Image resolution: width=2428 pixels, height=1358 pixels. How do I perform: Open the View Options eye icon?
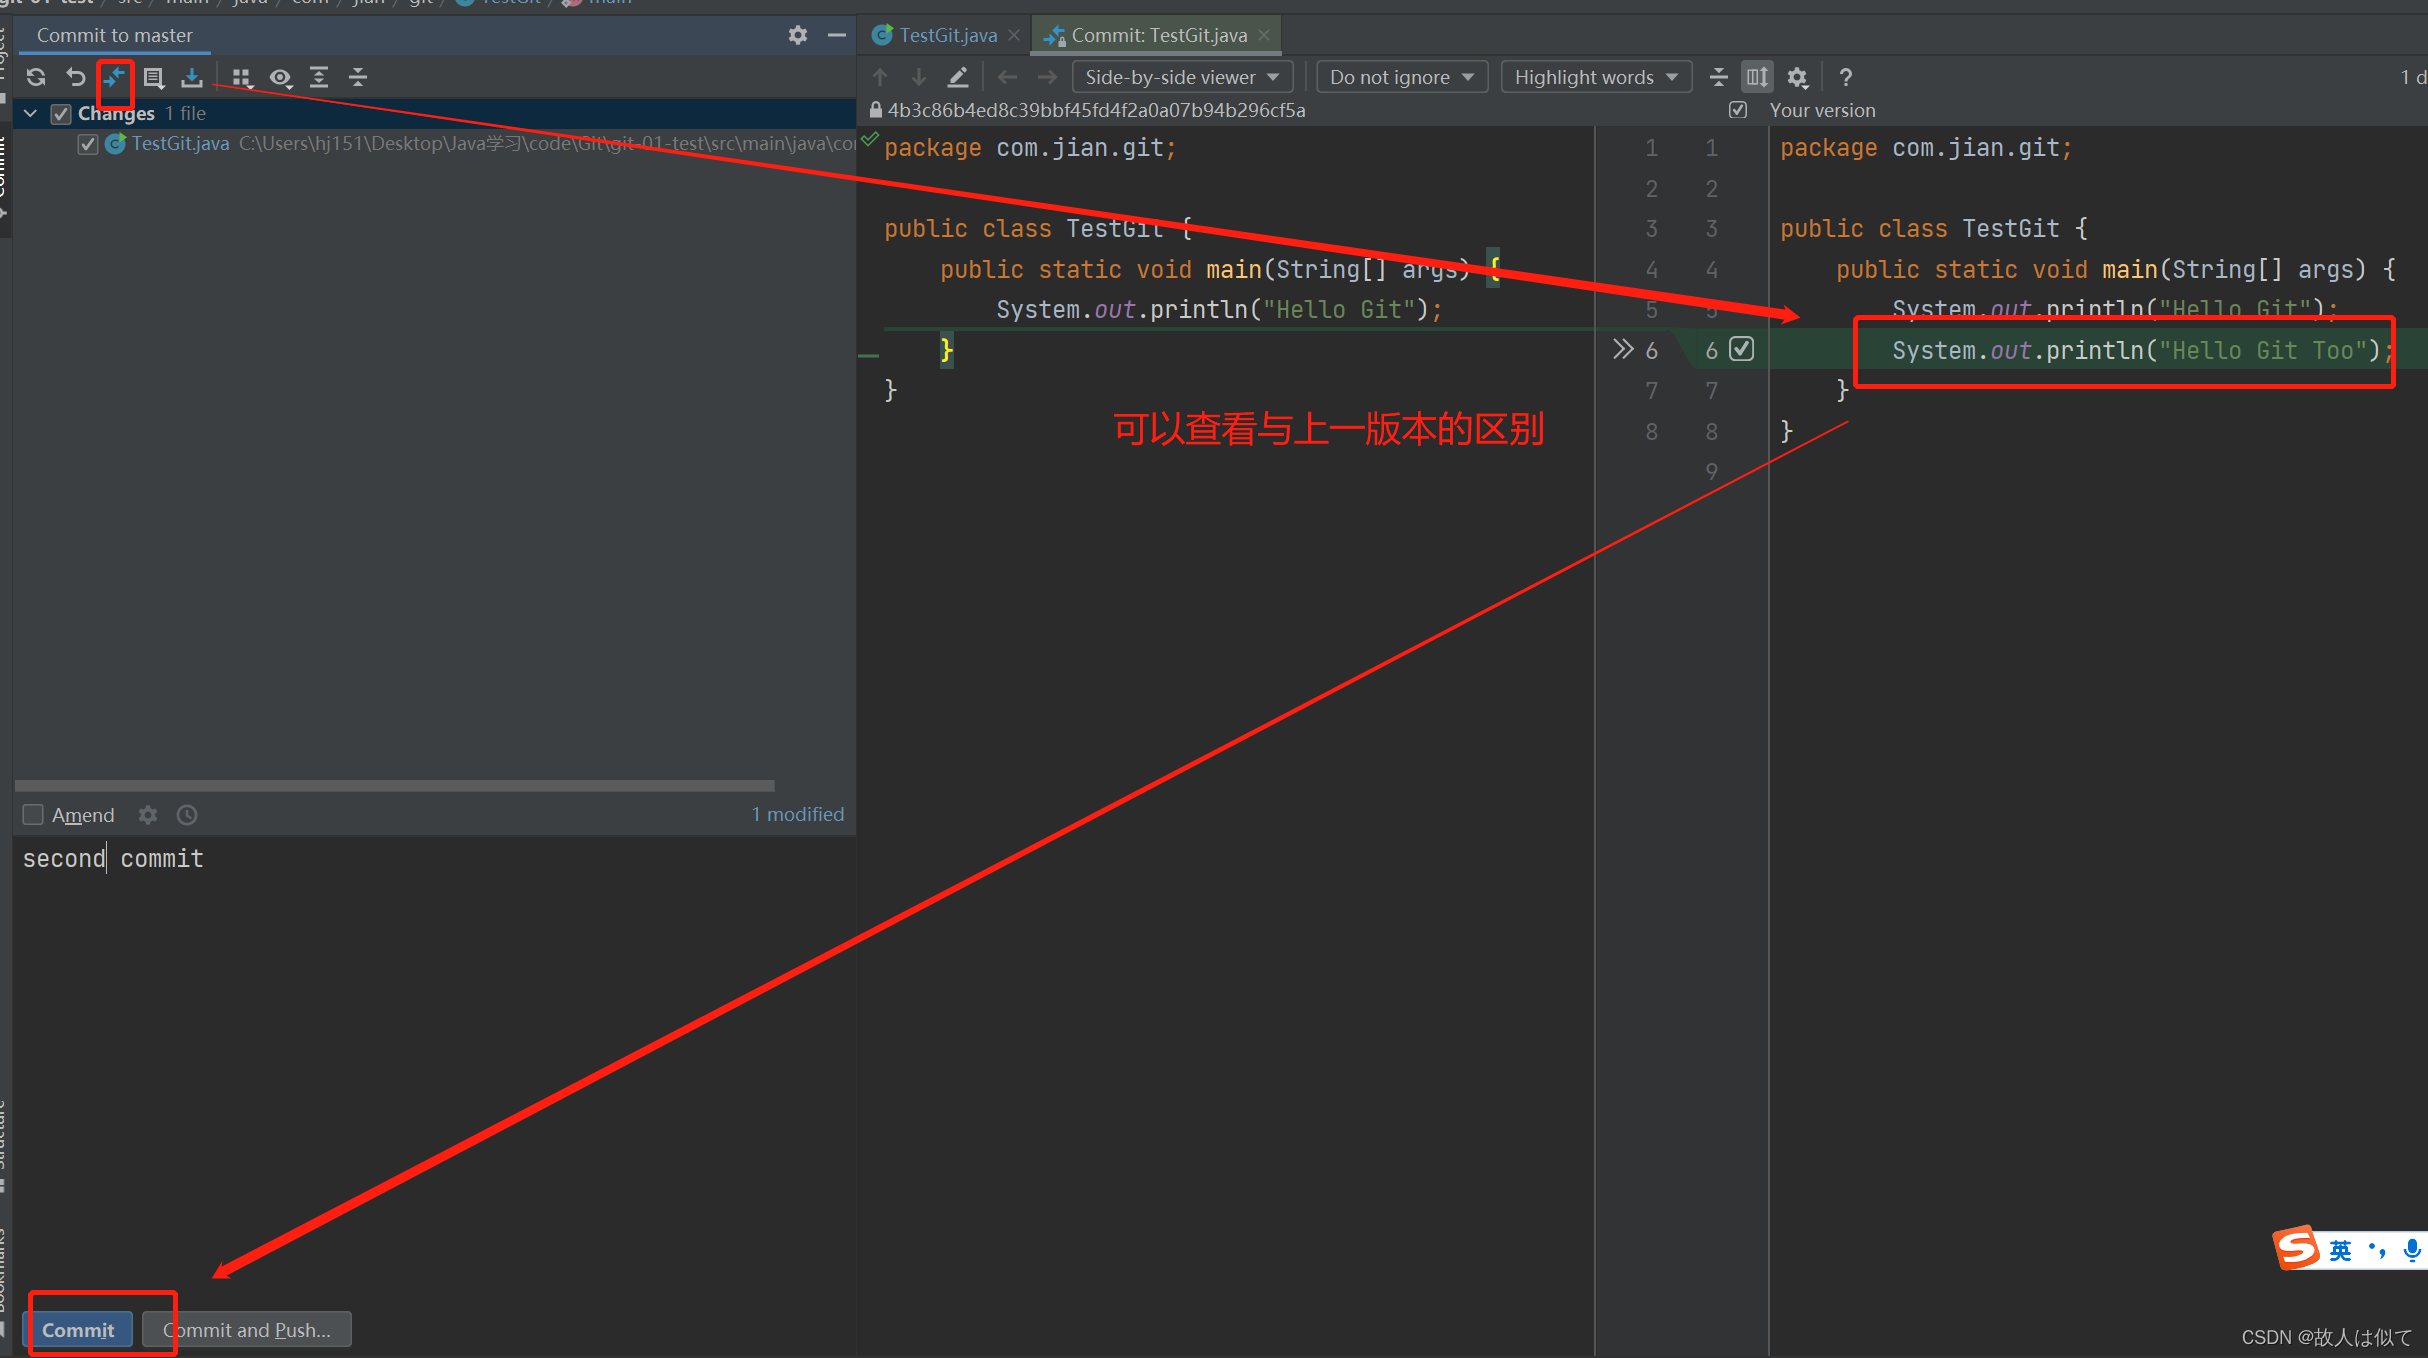click(281, 77)
